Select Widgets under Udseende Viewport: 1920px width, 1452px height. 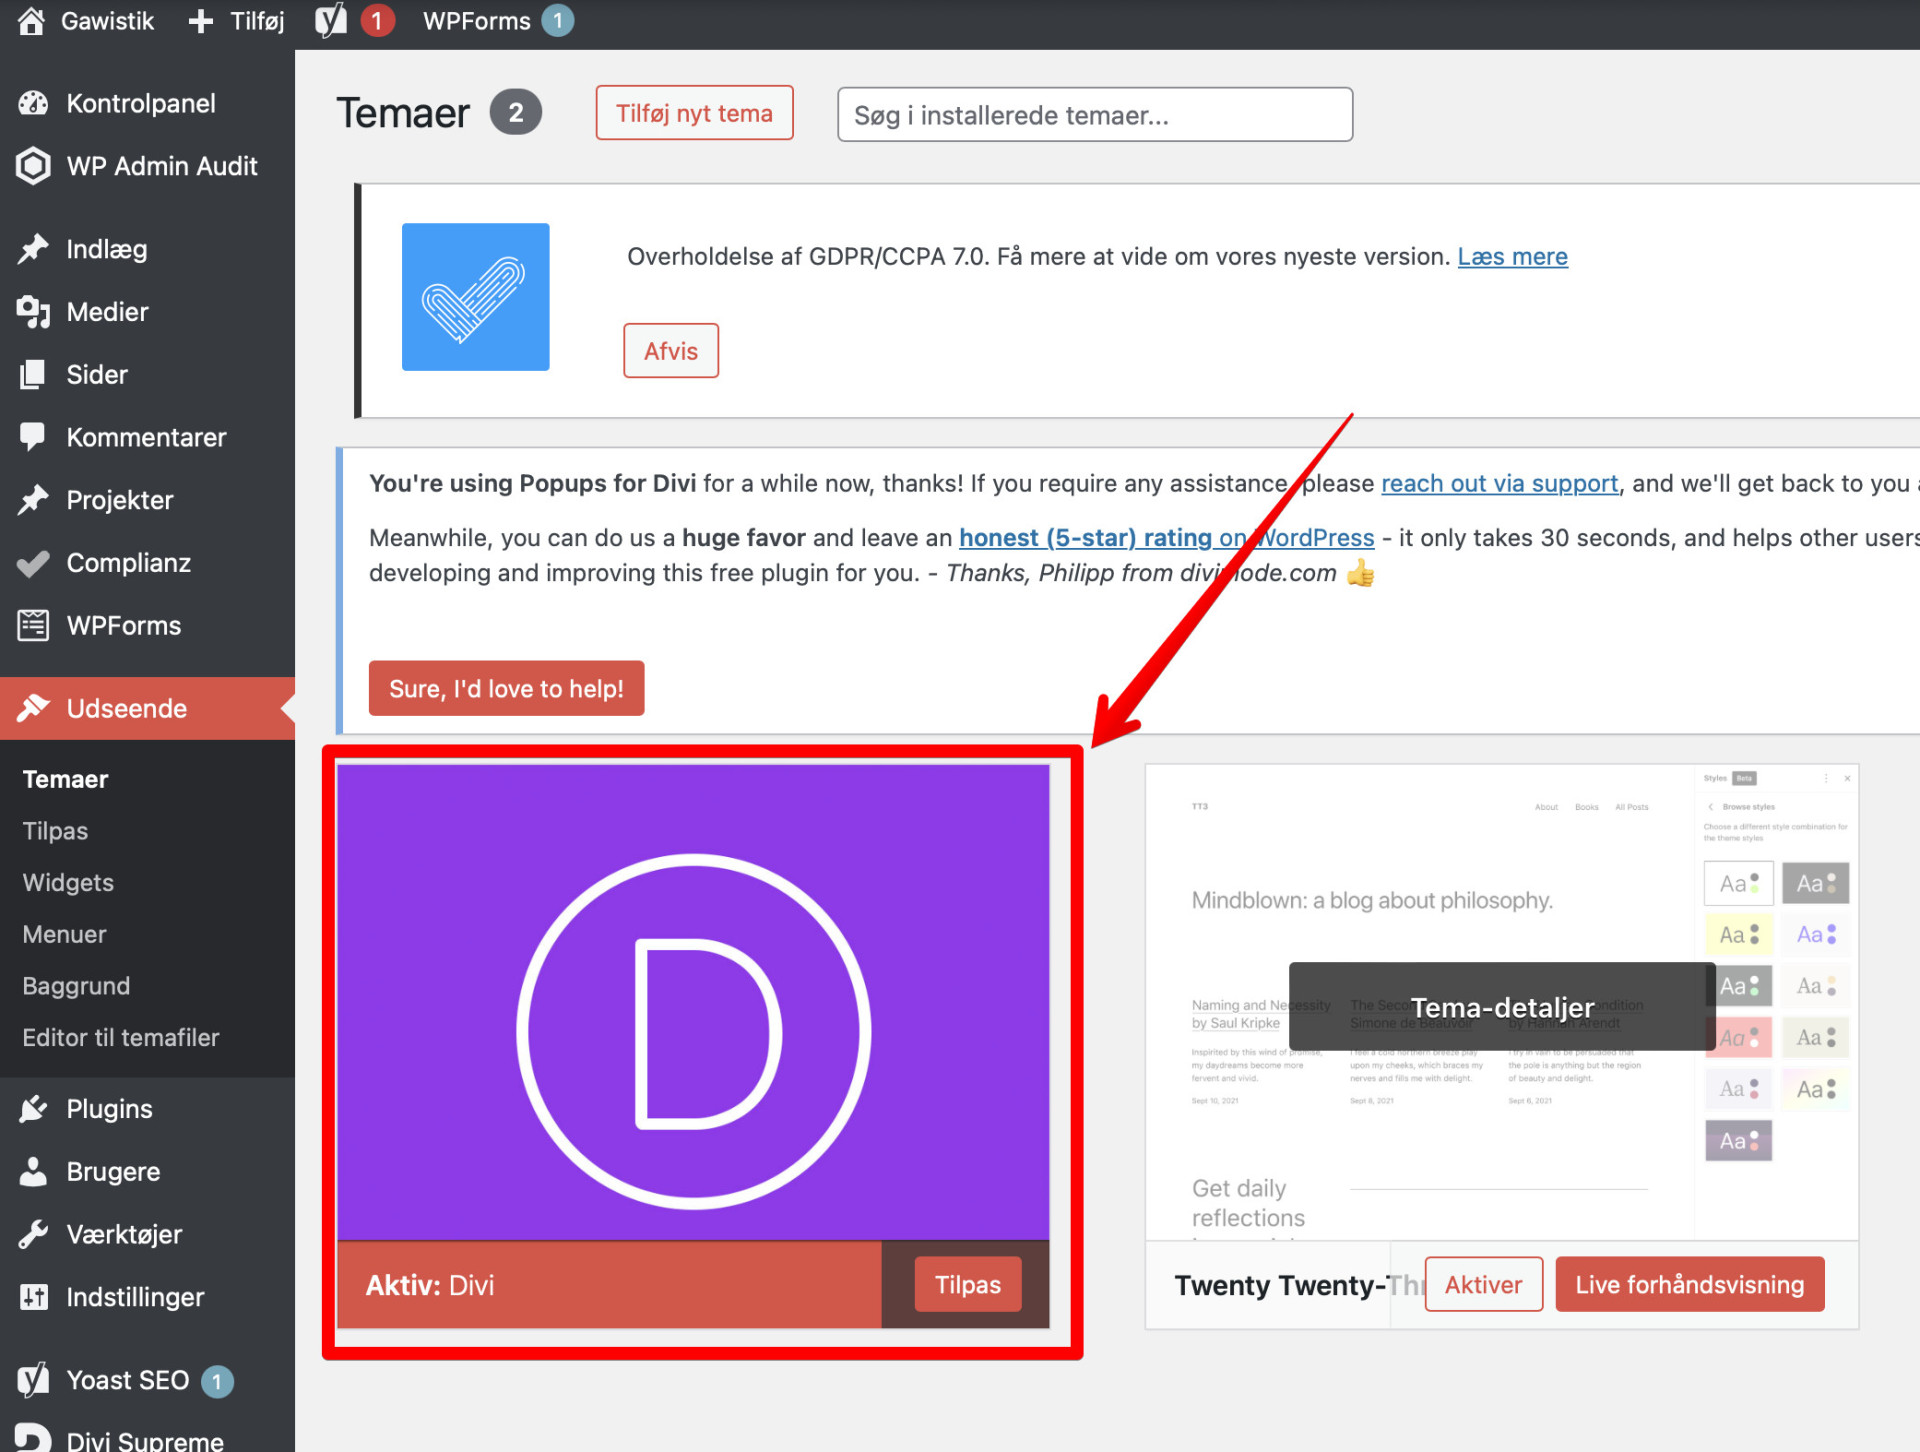click(x=68, y=883)
